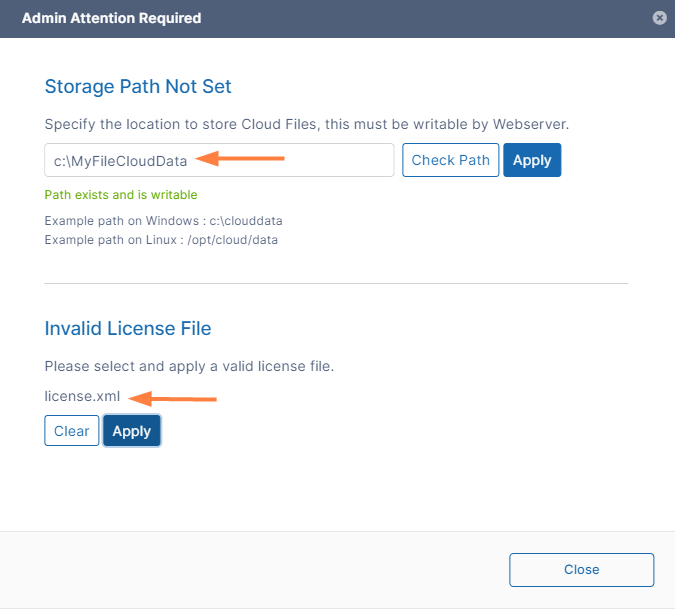Click the 'Specify the location to store Cloud Files' description
This screenshot has width=675, height=609.
click(x=306, y=124)
